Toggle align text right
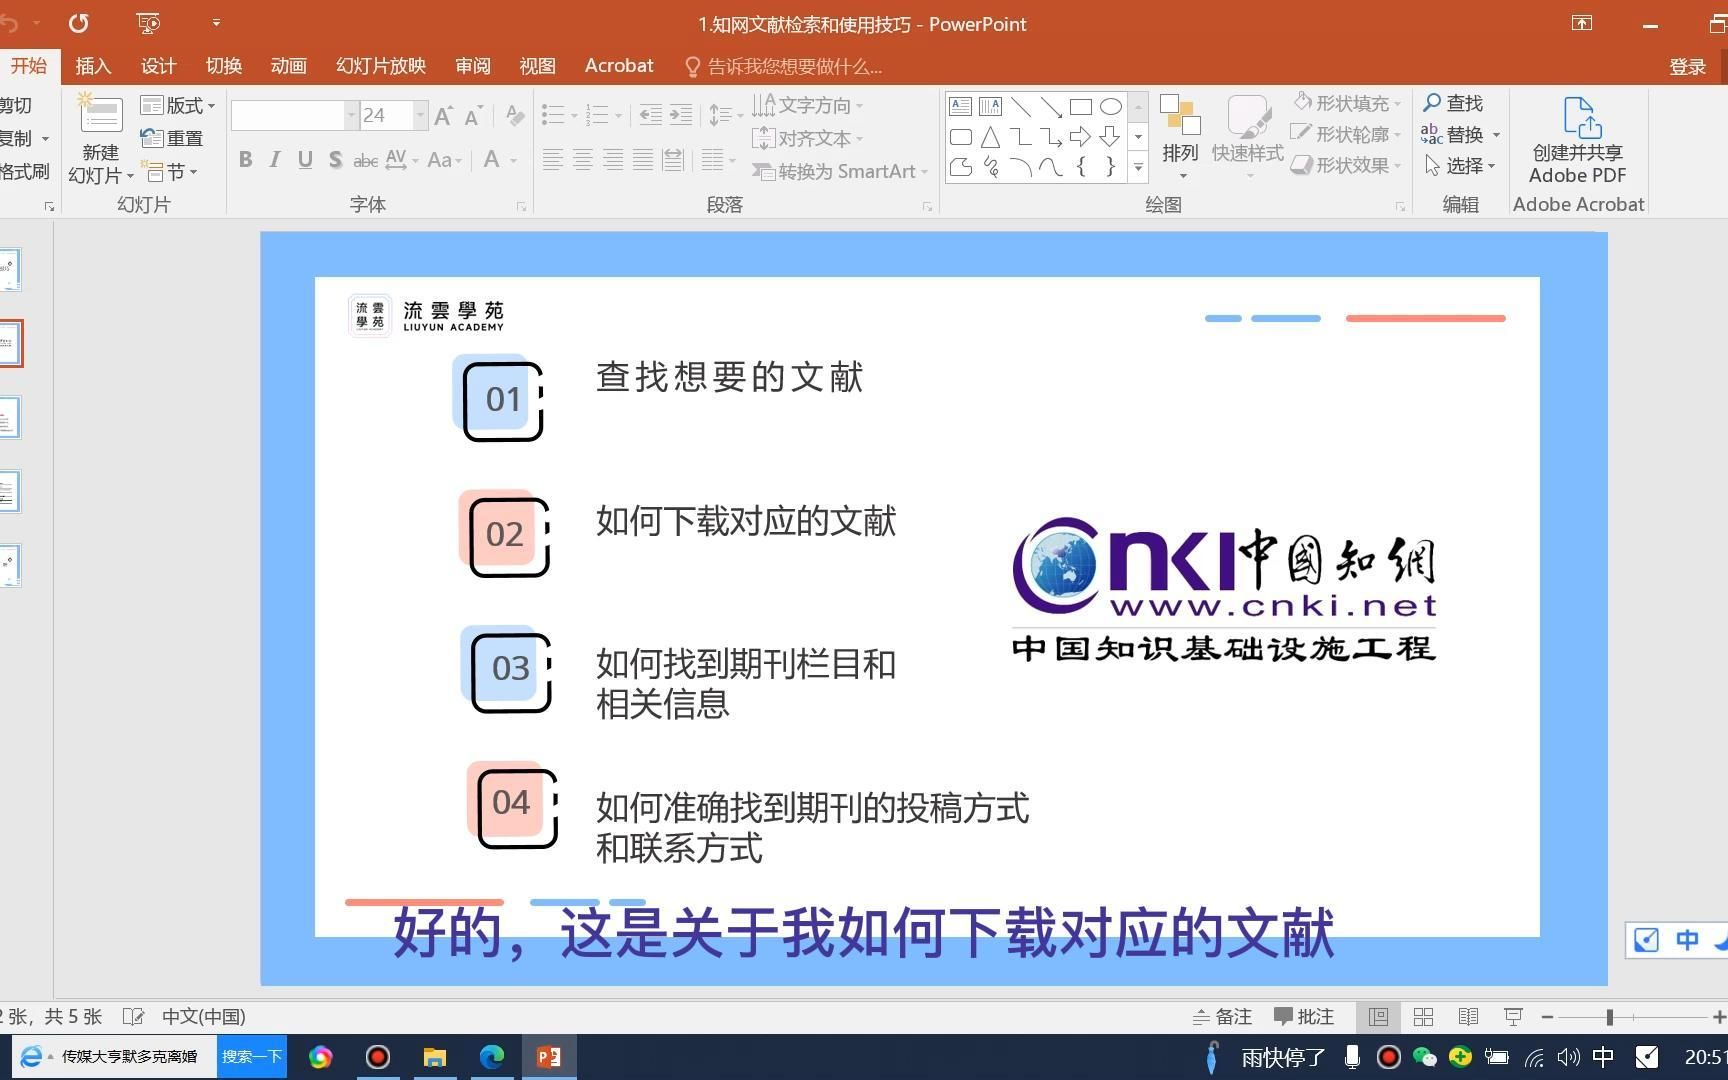Viewport: 1728px width, 1080px height. [x=613, y=160]
